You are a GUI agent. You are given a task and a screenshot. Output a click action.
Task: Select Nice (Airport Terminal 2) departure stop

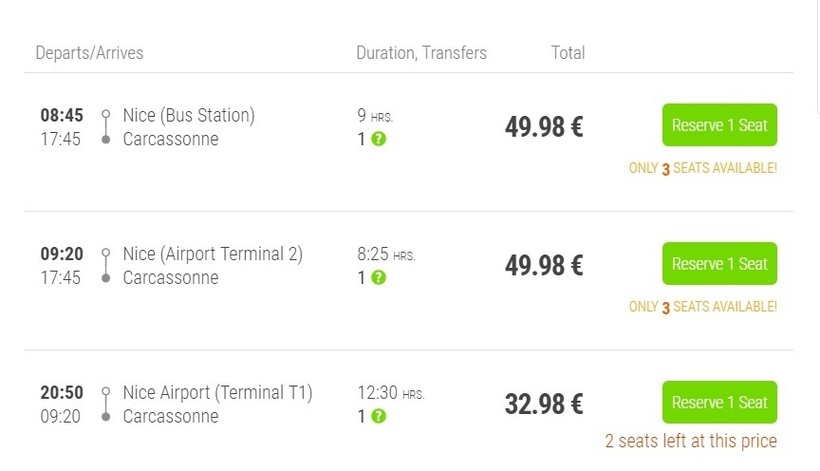click(213, 254)
